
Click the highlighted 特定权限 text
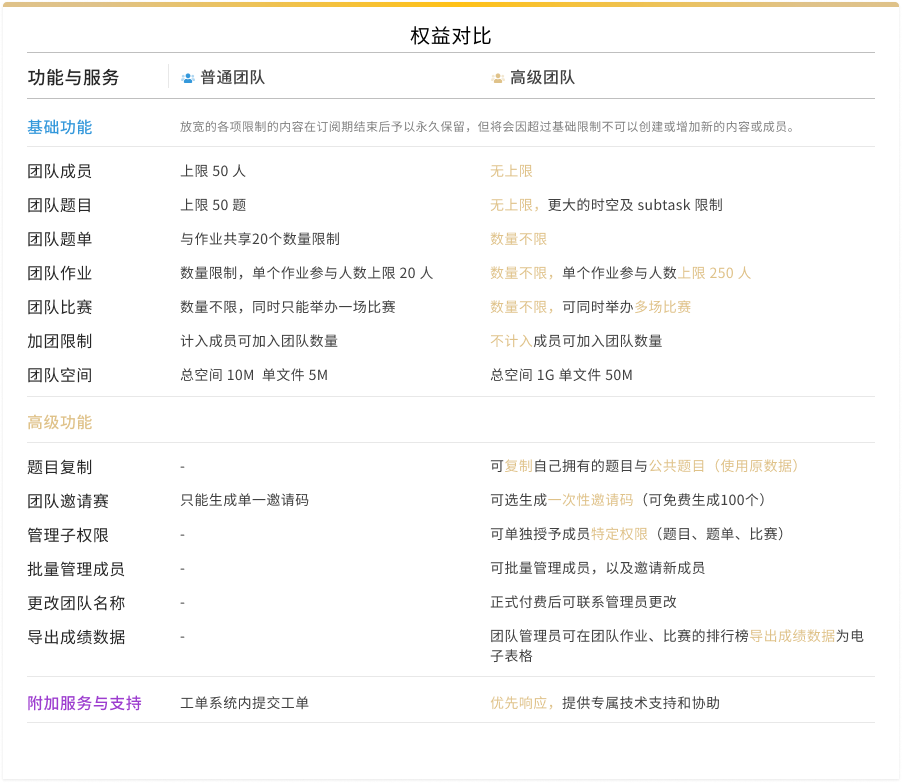[x=619, y=534]
